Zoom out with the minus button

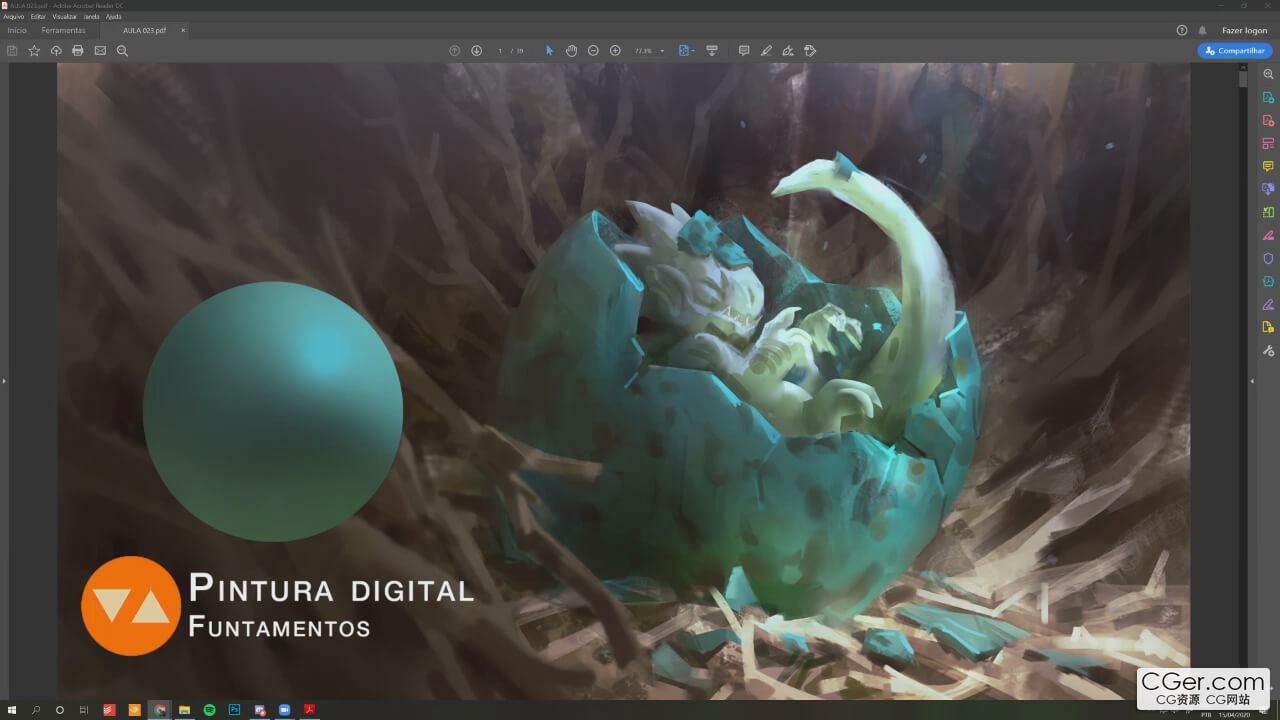click(593, 51)
